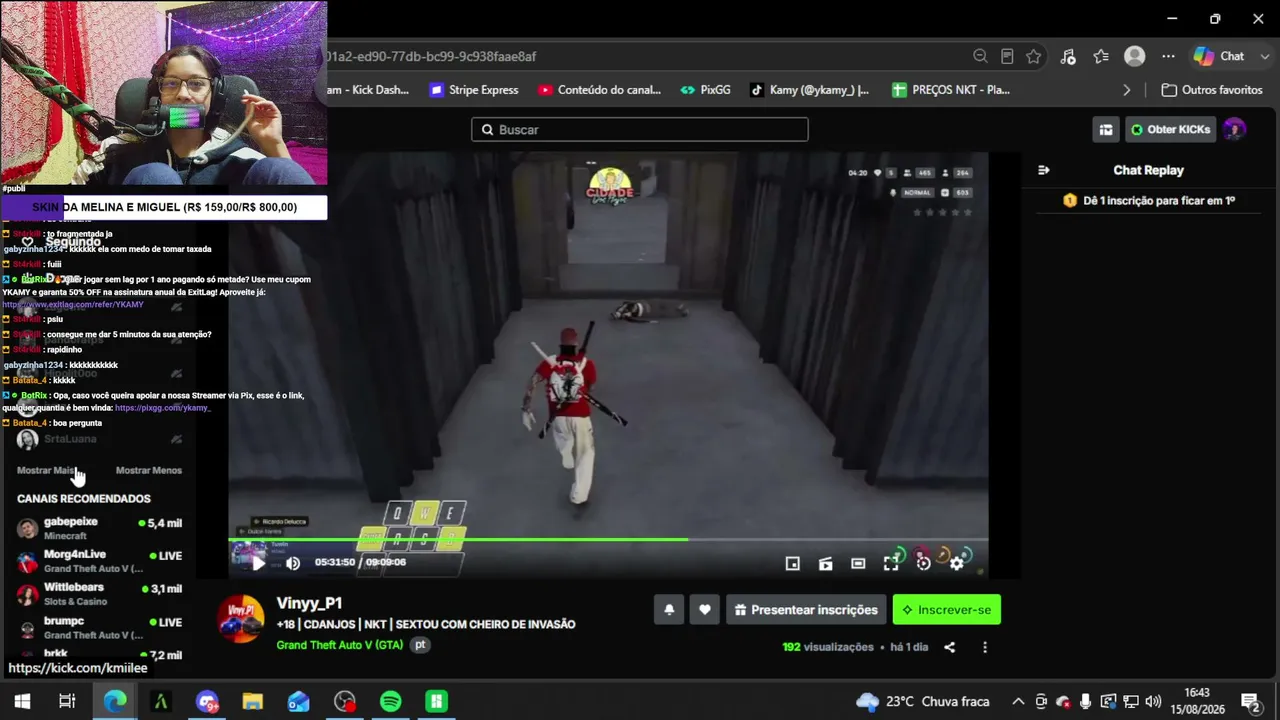
Task: Open Grand Theft Auto V category link
Action: click(340, 645)
